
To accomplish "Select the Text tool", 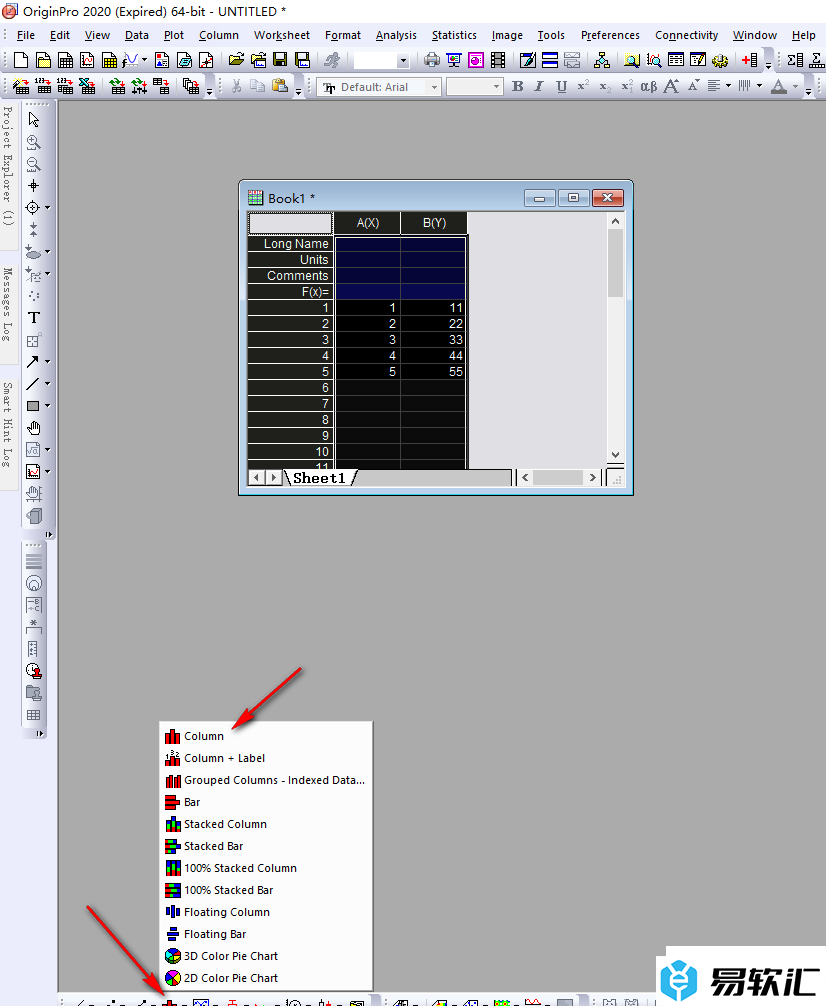I will coord(33,318).
